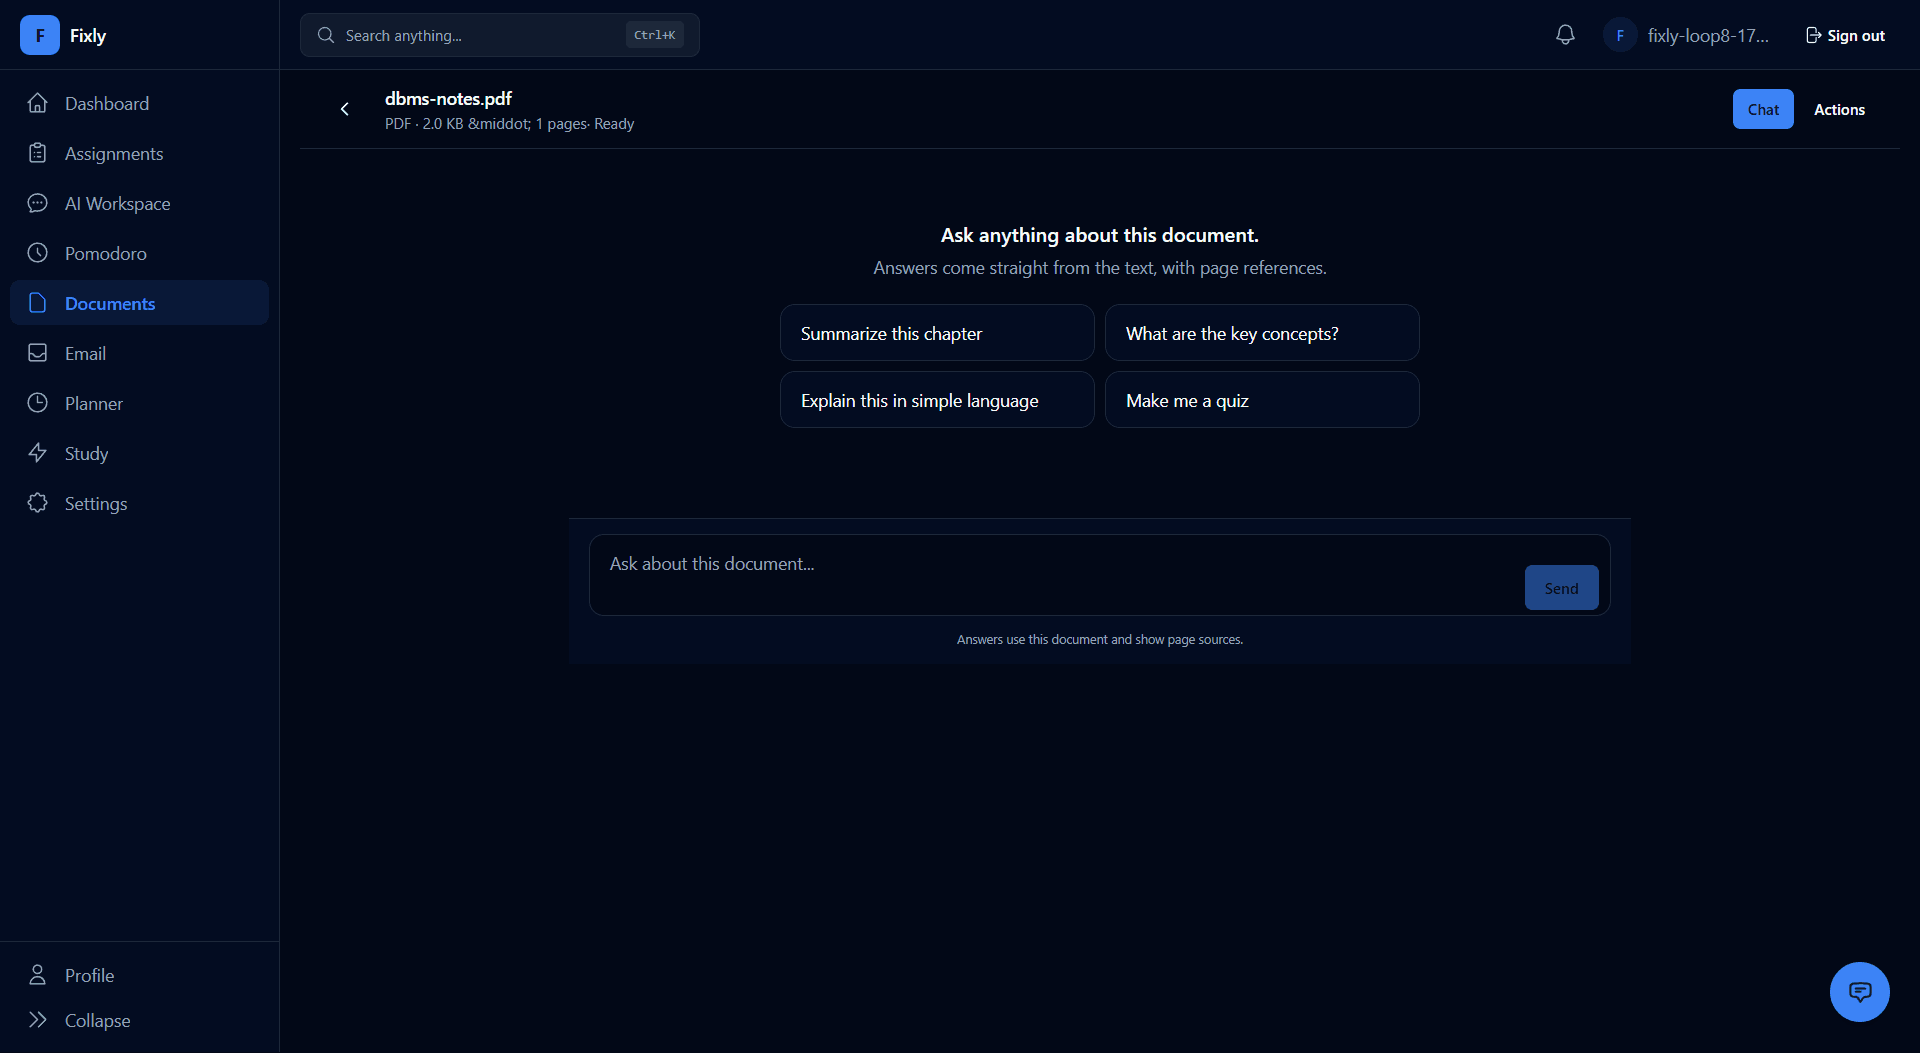Click the Fixly logo icon
The height and width of the screenshot is (1053, 1920).
[40, 35]
